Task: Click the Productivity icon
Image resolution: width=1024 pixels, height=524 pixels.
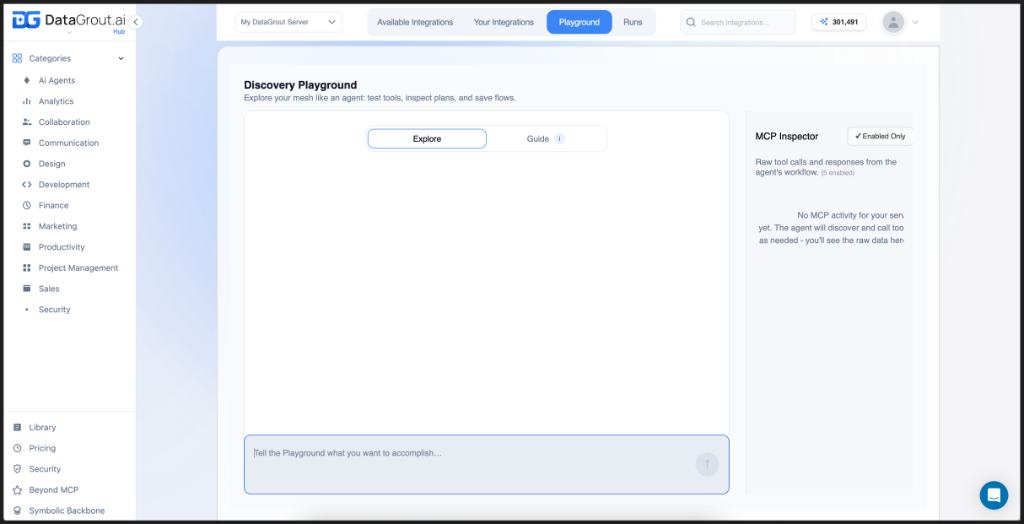Action: pos(27,247)
